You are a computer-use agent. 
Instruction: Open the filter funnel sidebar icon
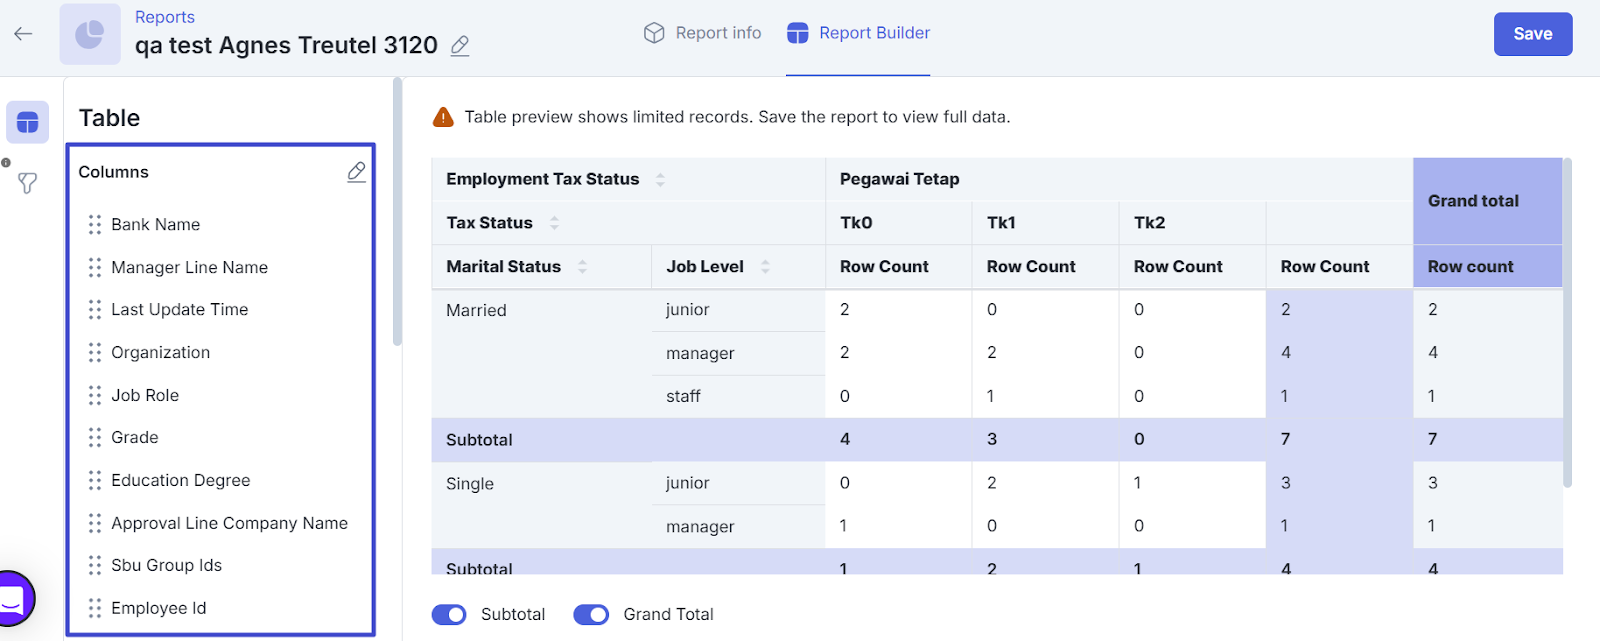(x=27, y=183)
